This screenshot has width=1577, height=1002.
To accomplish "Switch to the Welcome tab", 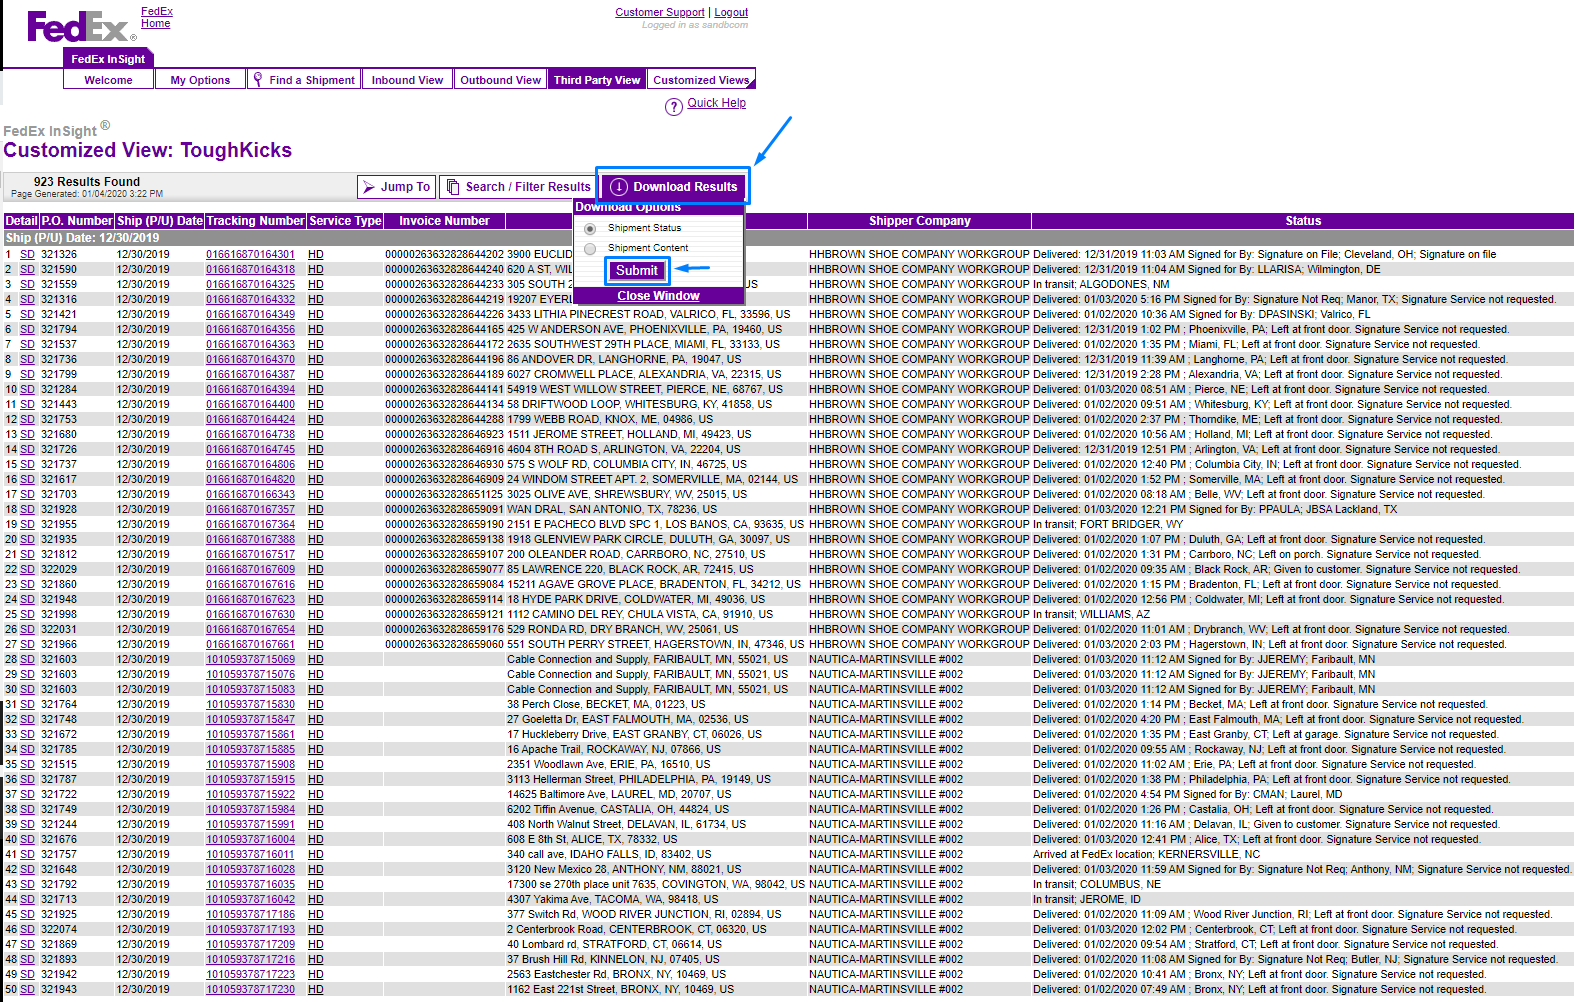I will (108, 80).
